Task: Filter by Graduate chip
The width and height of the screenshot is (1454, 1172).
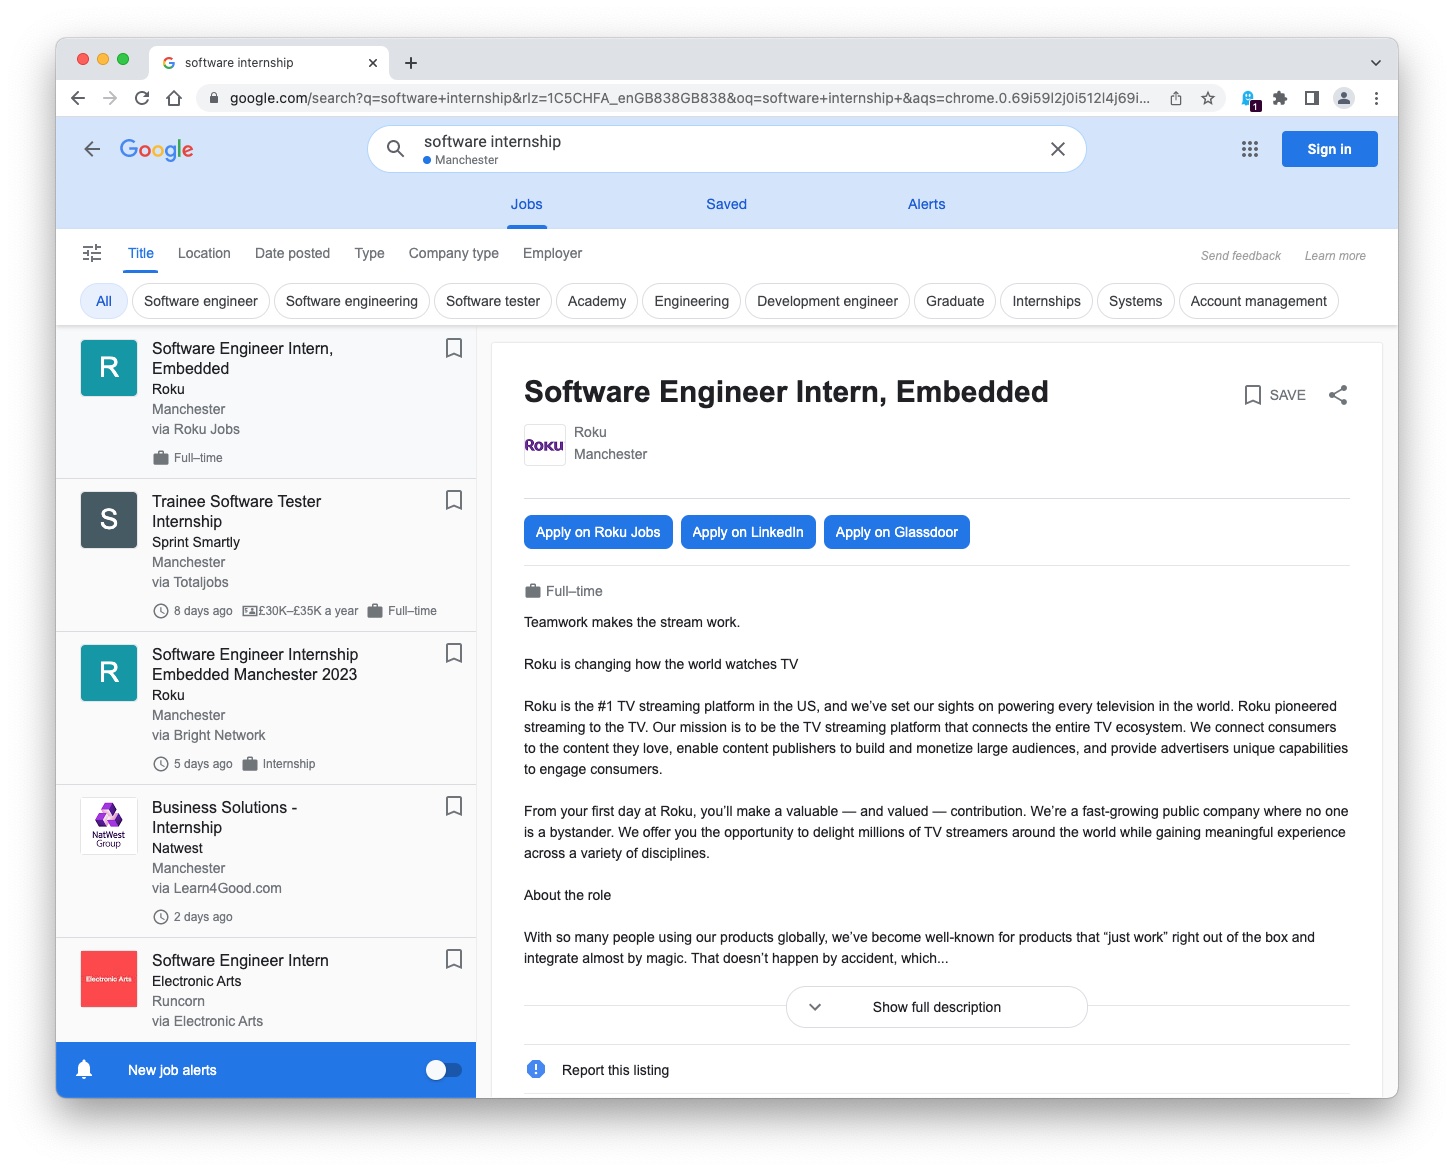Action: pyautogui.click(x=955, y=301)
